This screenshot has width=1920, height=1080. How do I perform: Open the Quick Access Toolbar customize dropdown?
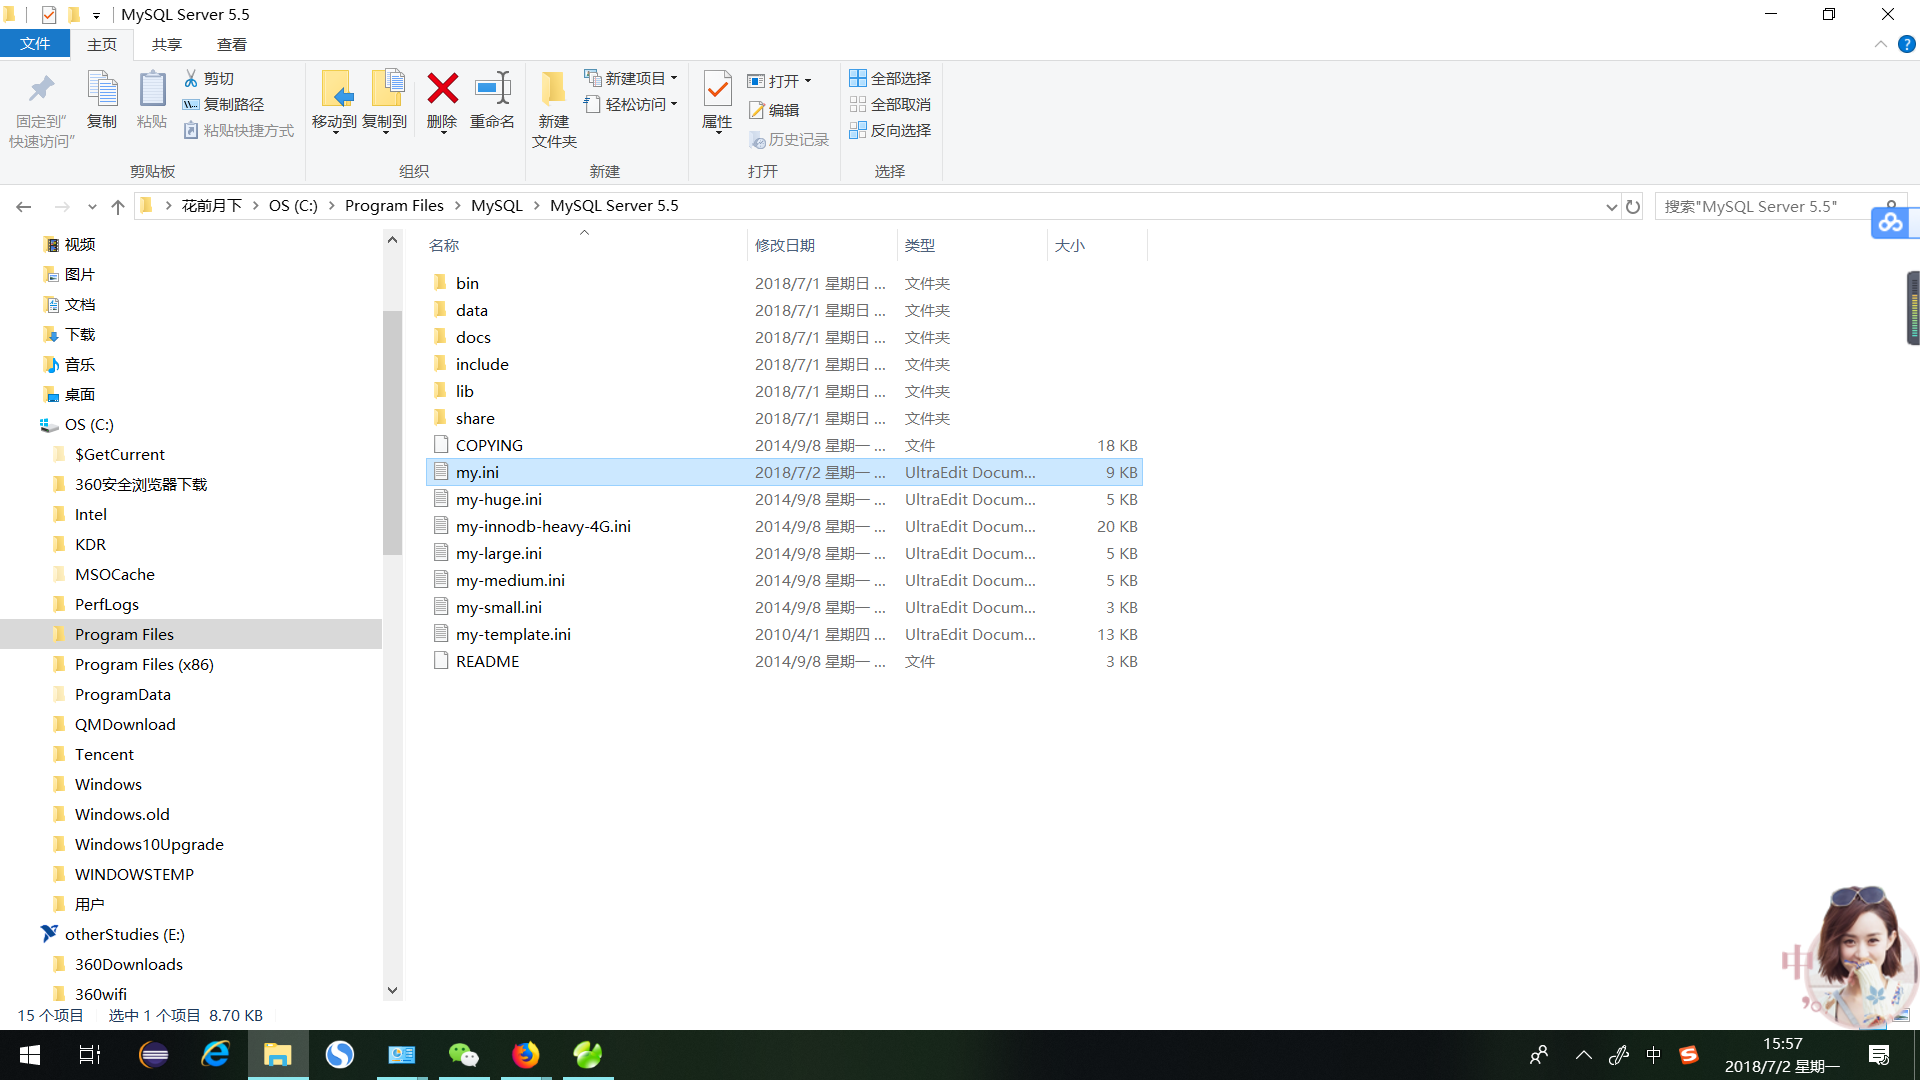(96, 15)
